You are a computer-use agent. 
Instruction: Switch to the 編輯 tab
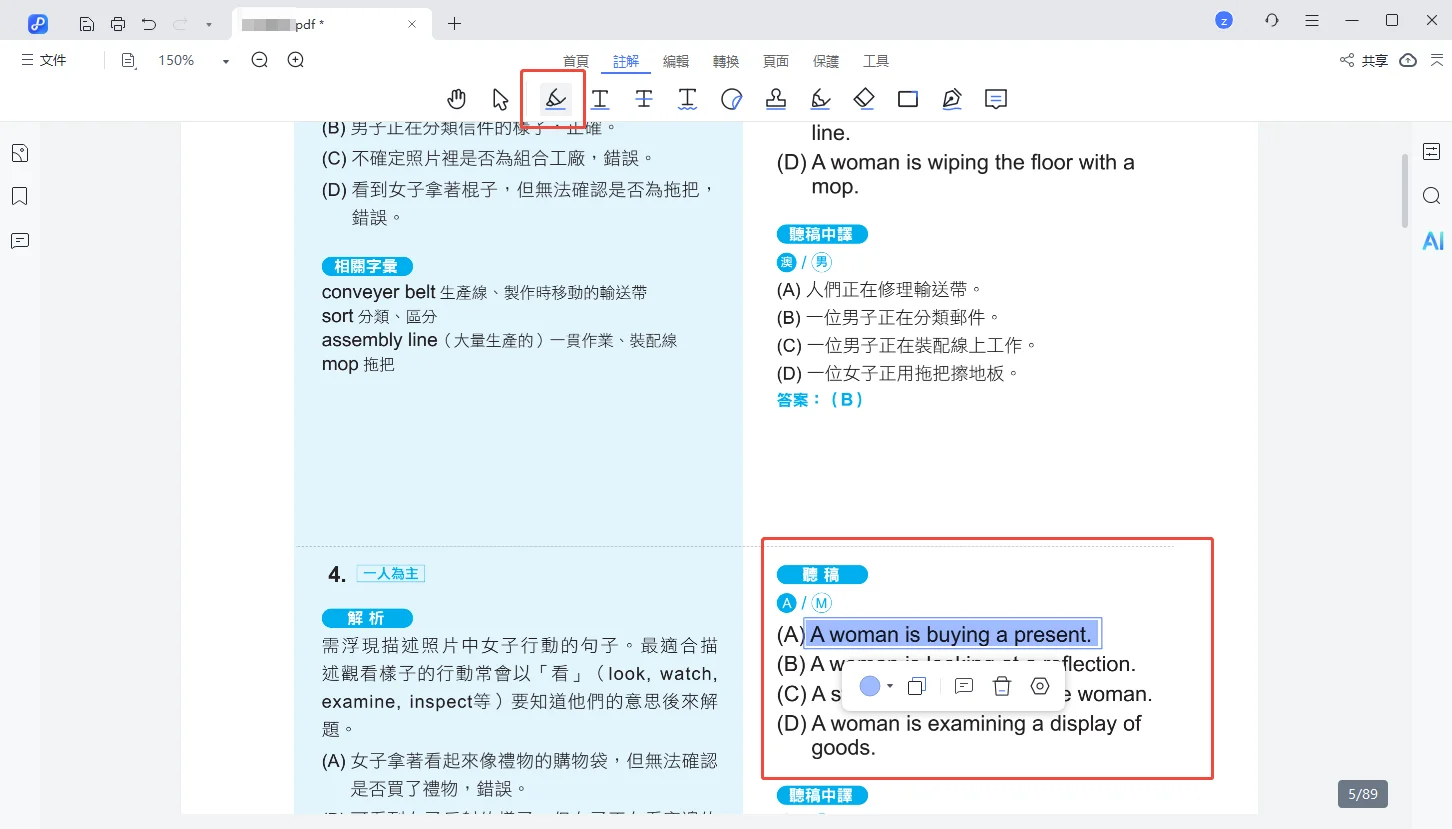(x=676, y=61)
